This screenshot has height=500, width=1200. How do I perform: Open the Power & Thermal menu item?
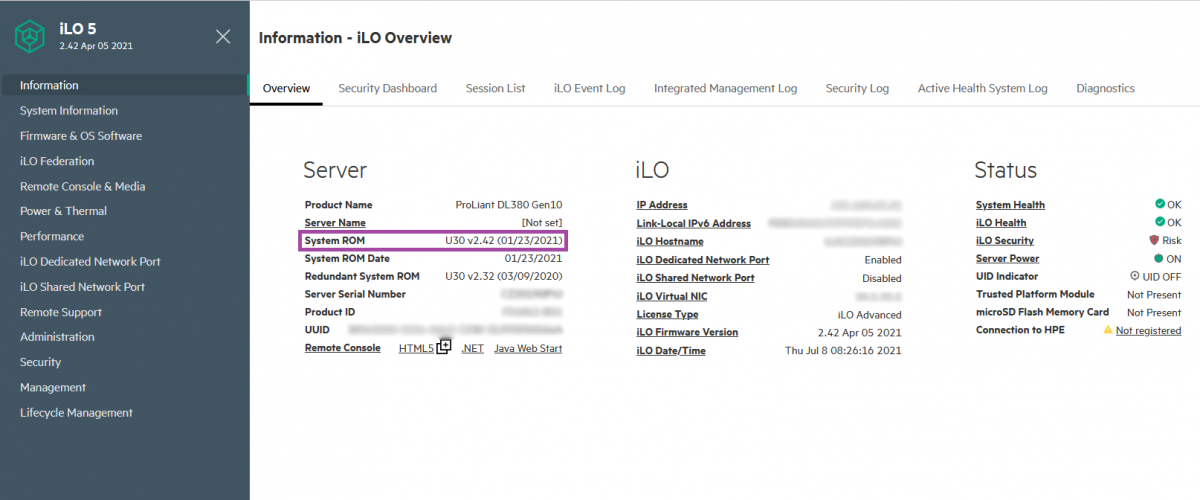(63, 211)
